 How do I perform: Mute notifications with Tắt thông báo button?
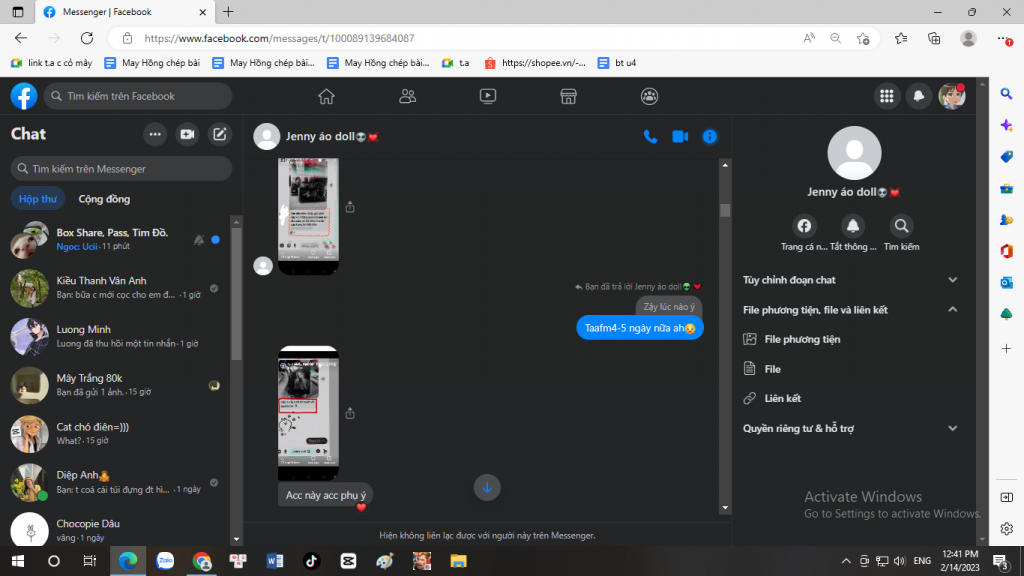tap(853, 226)
